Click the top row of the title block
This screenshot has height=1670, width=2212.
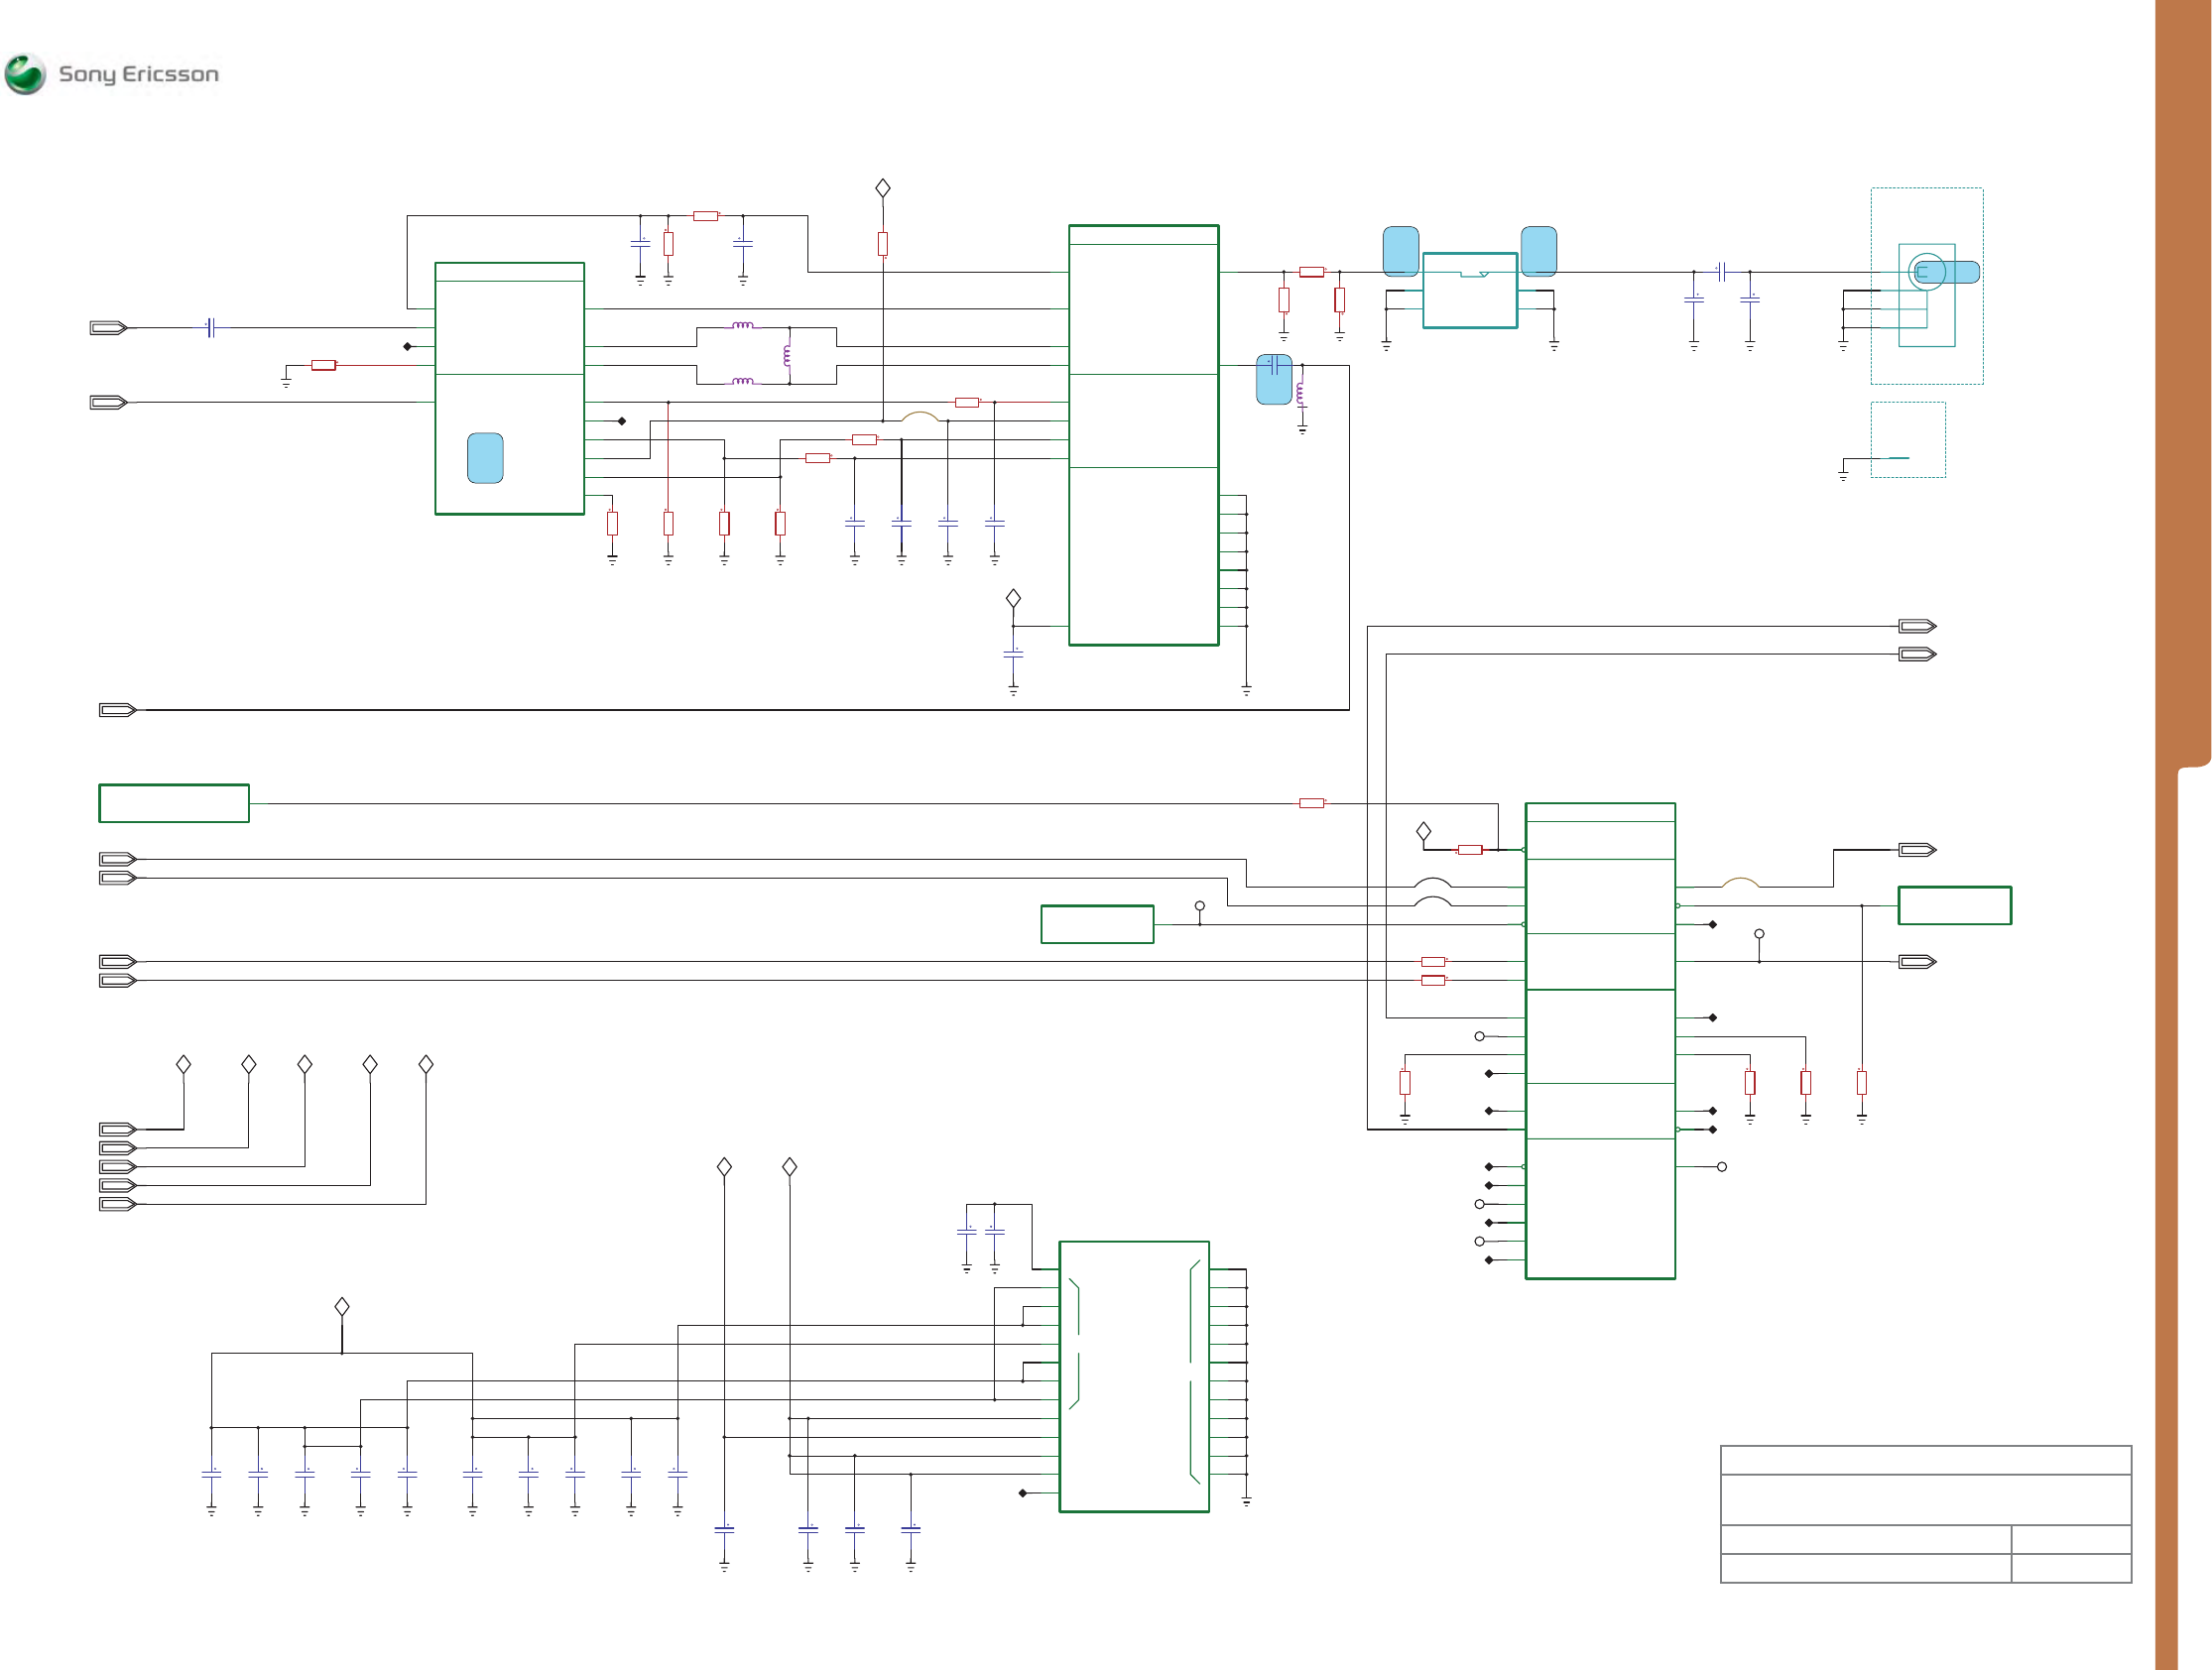pos(1925,1460)
